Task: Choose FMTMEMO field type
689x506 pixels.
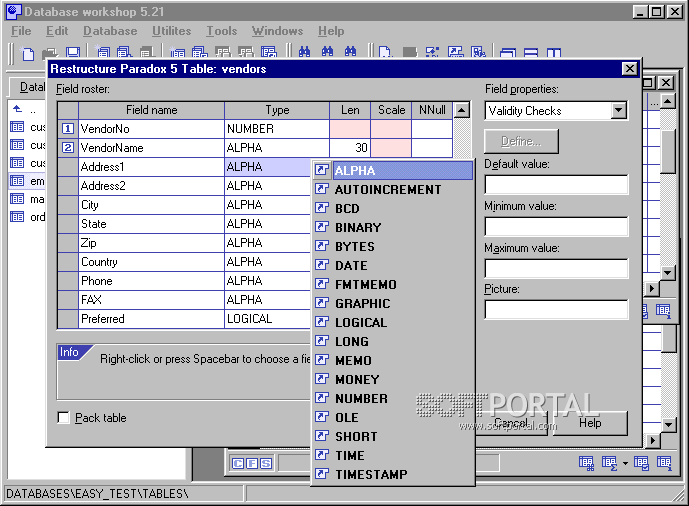Action: tap(393, 285)
